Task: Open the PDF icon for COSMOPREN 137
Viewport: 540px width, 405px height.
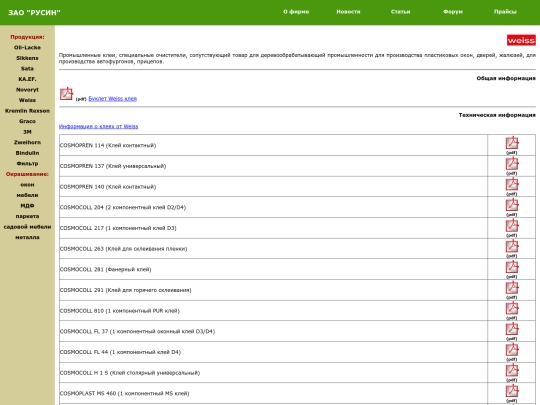Action: pyautogui.click(x=512, y=164)
